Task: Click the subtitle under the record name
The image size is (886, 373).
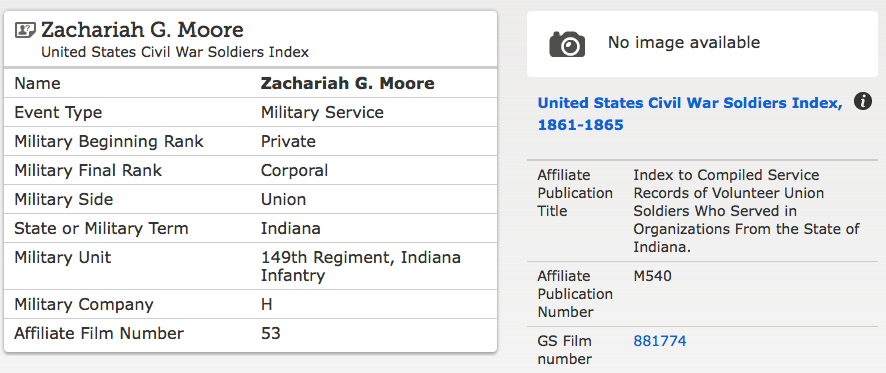Action: click(175, 53)
